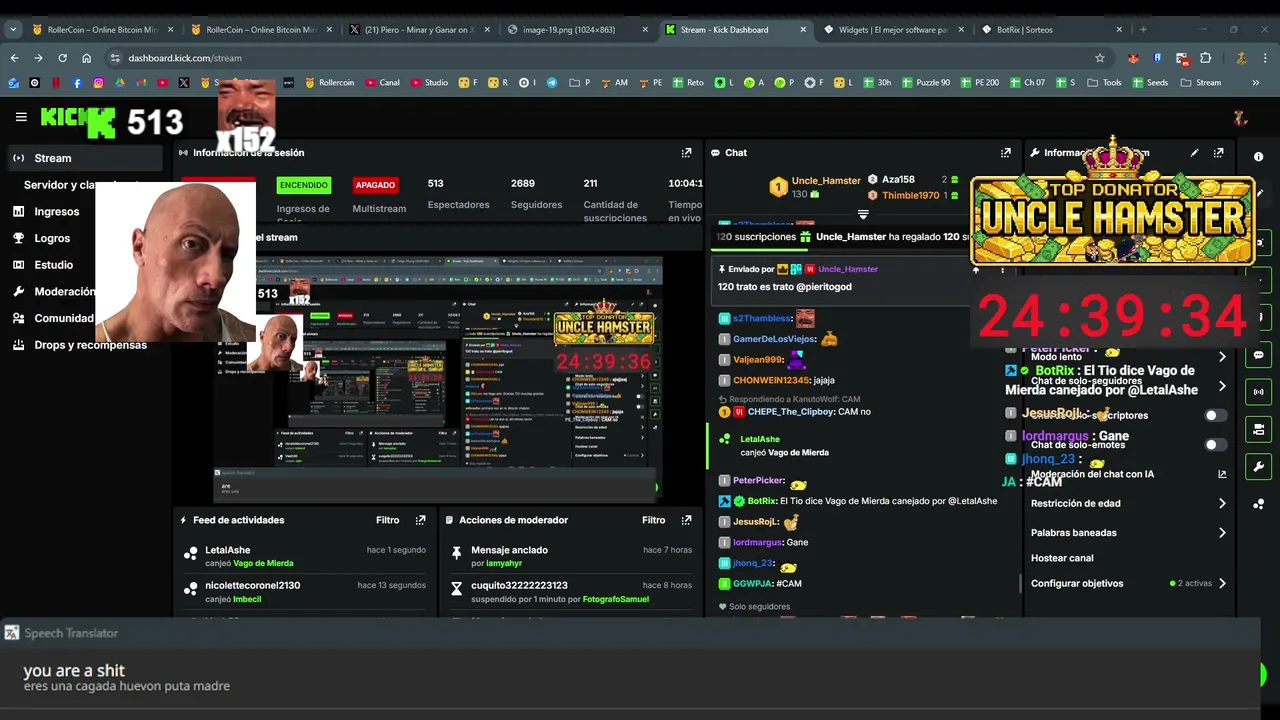
Task: Click the ENCENDIDO status badge
Action: 303,185
